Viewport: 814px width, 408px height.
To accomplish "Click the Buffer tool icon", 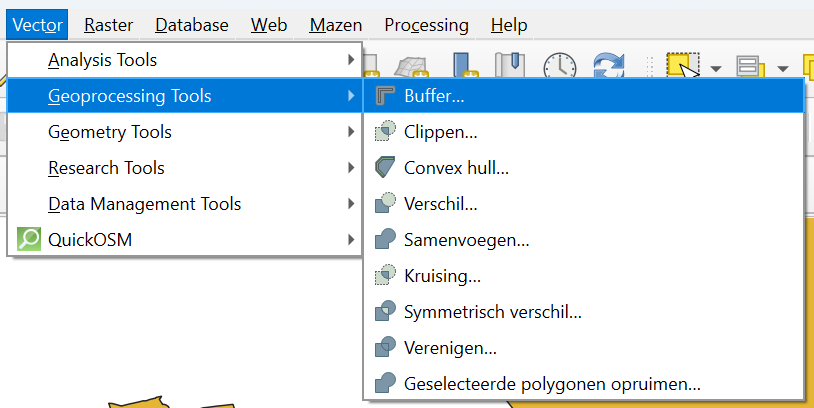I will pos(385,97).
